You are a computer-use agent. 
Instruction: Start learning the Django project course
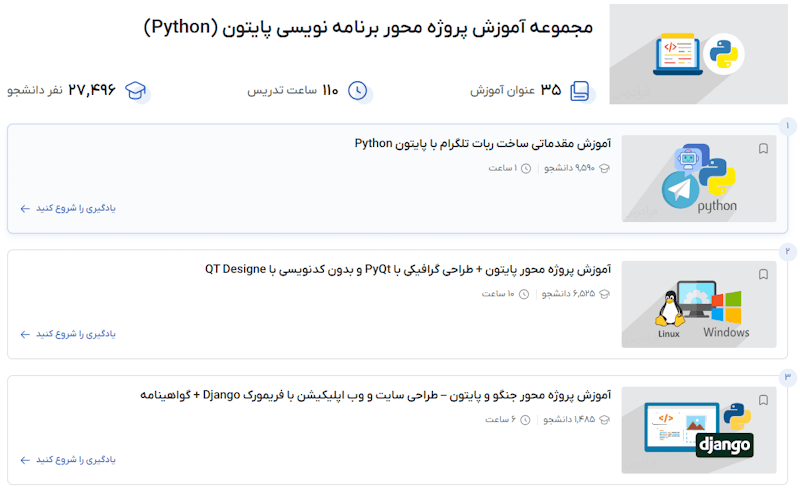68,460
